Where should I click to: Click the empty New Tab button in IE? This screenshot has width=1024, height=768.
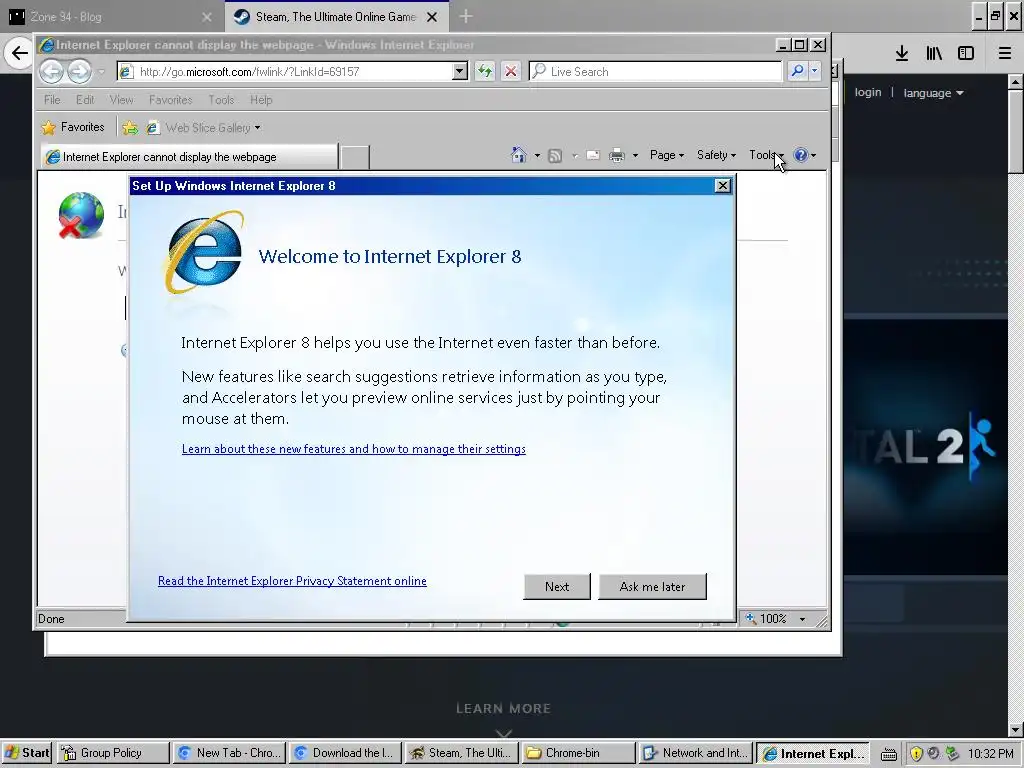pos(355,157)
